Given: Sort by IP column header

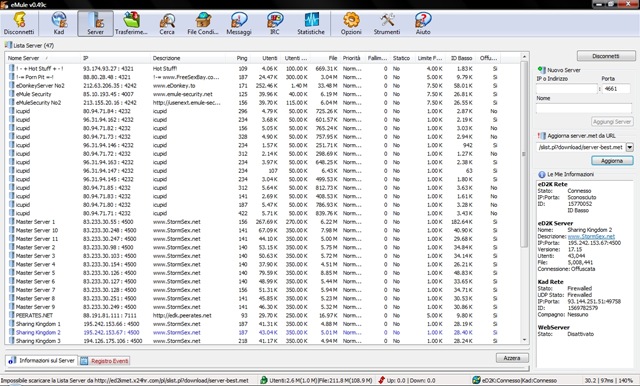Looking at the screenshot, I should [x=116, y=58].
